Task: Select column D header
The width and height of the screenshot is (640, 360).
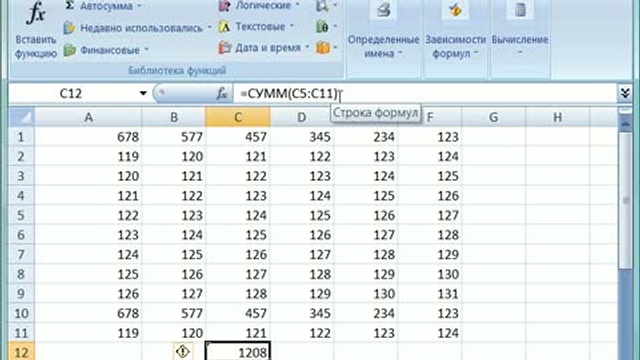Action: point(302,117)
